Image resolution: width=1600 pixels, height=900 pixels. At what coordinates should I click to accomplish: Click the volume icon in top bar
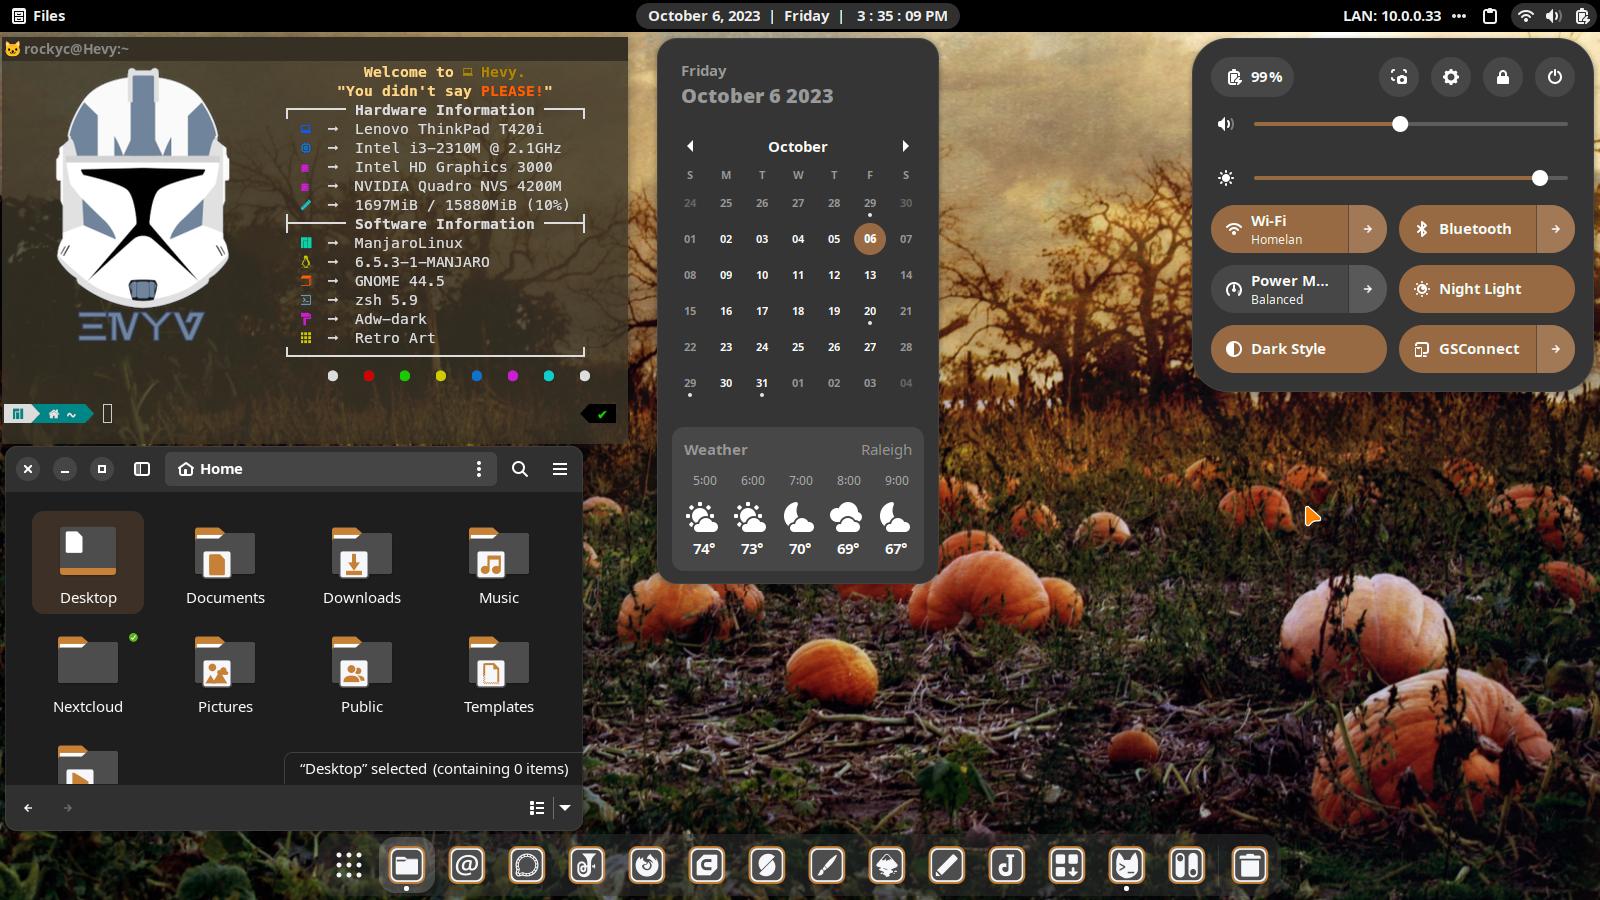(x=1553, y=16)
